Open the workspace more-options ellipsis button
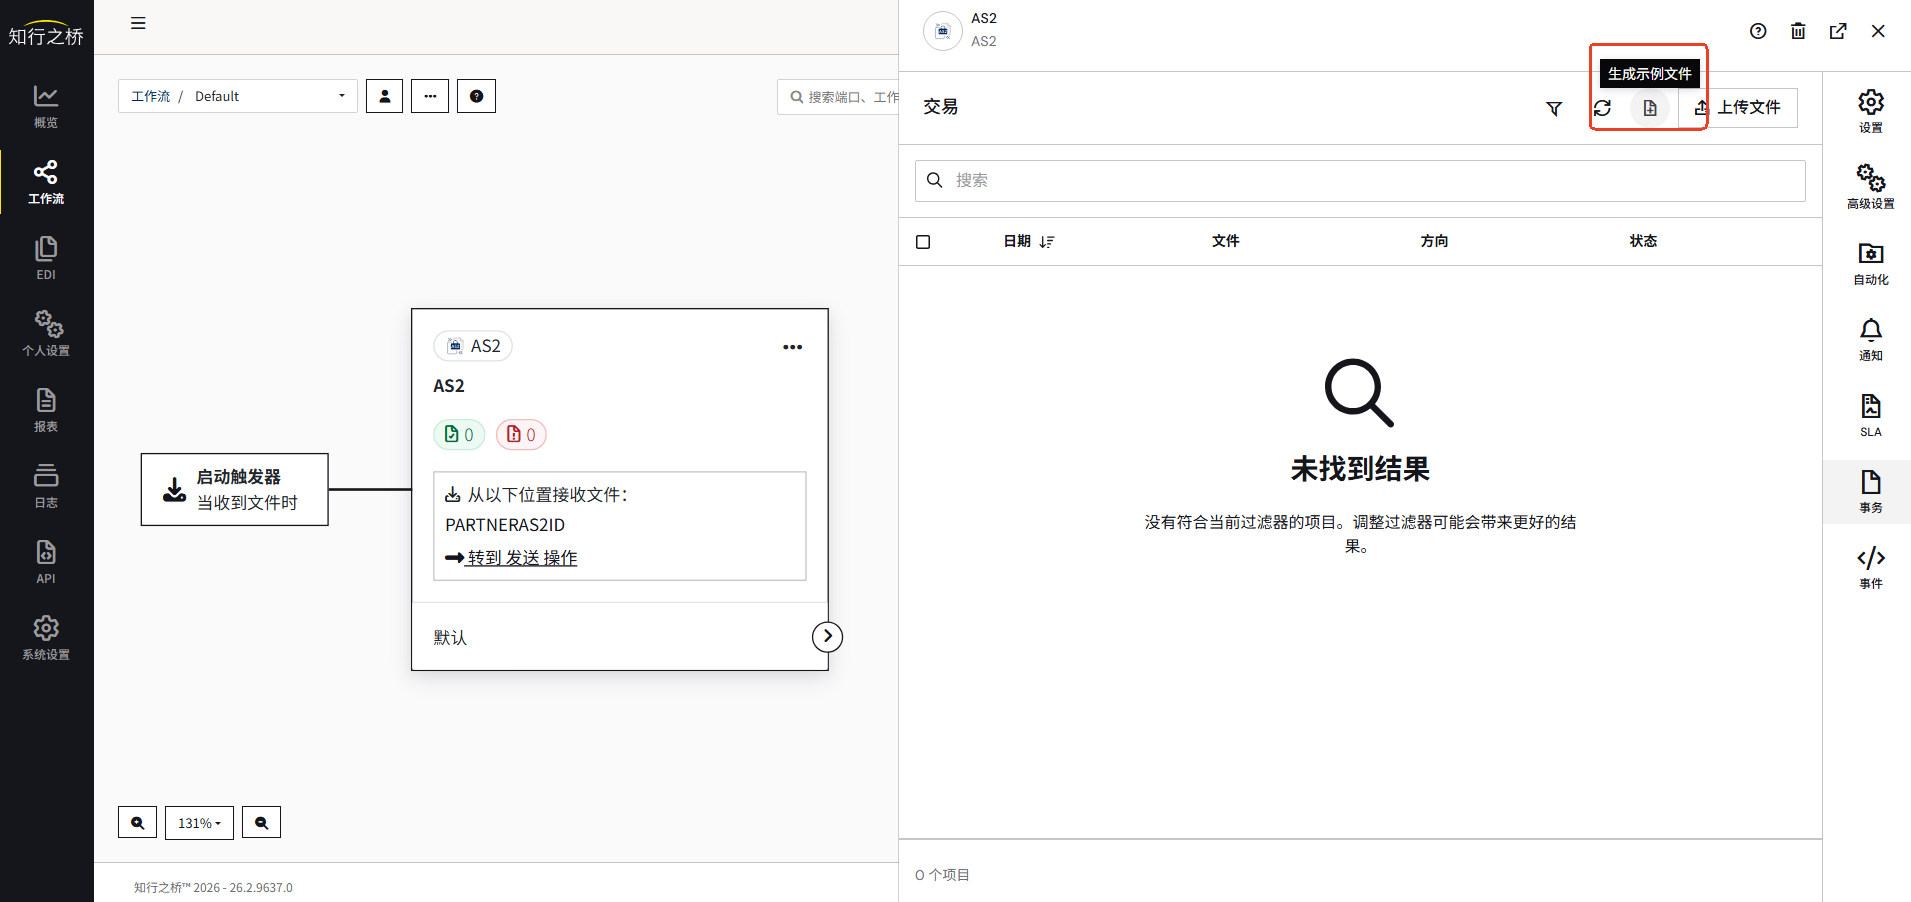 430,96
